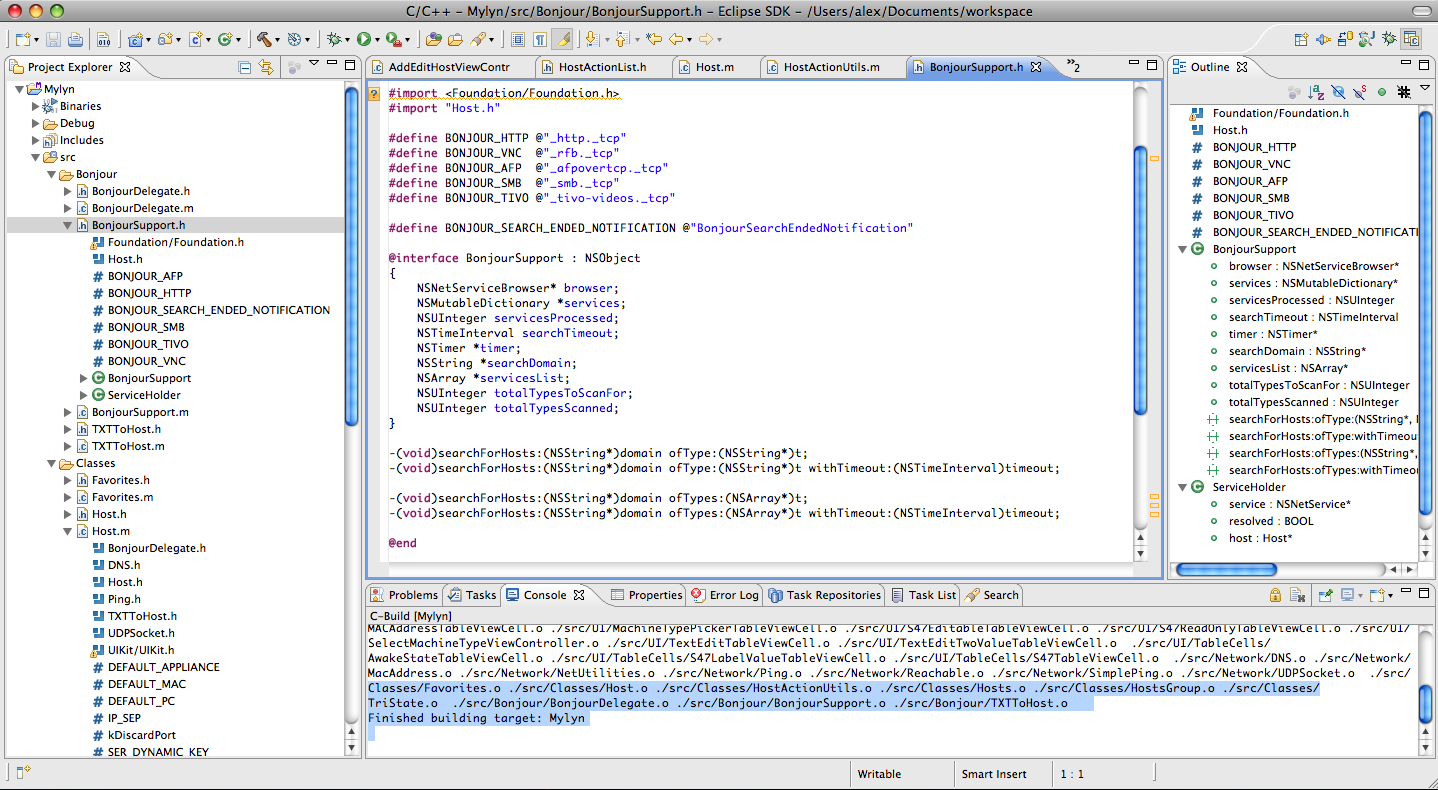Click the Debug bug icon
This screenshot has height=790, width=1438.
pyautogui.click(x=334, y=39)
